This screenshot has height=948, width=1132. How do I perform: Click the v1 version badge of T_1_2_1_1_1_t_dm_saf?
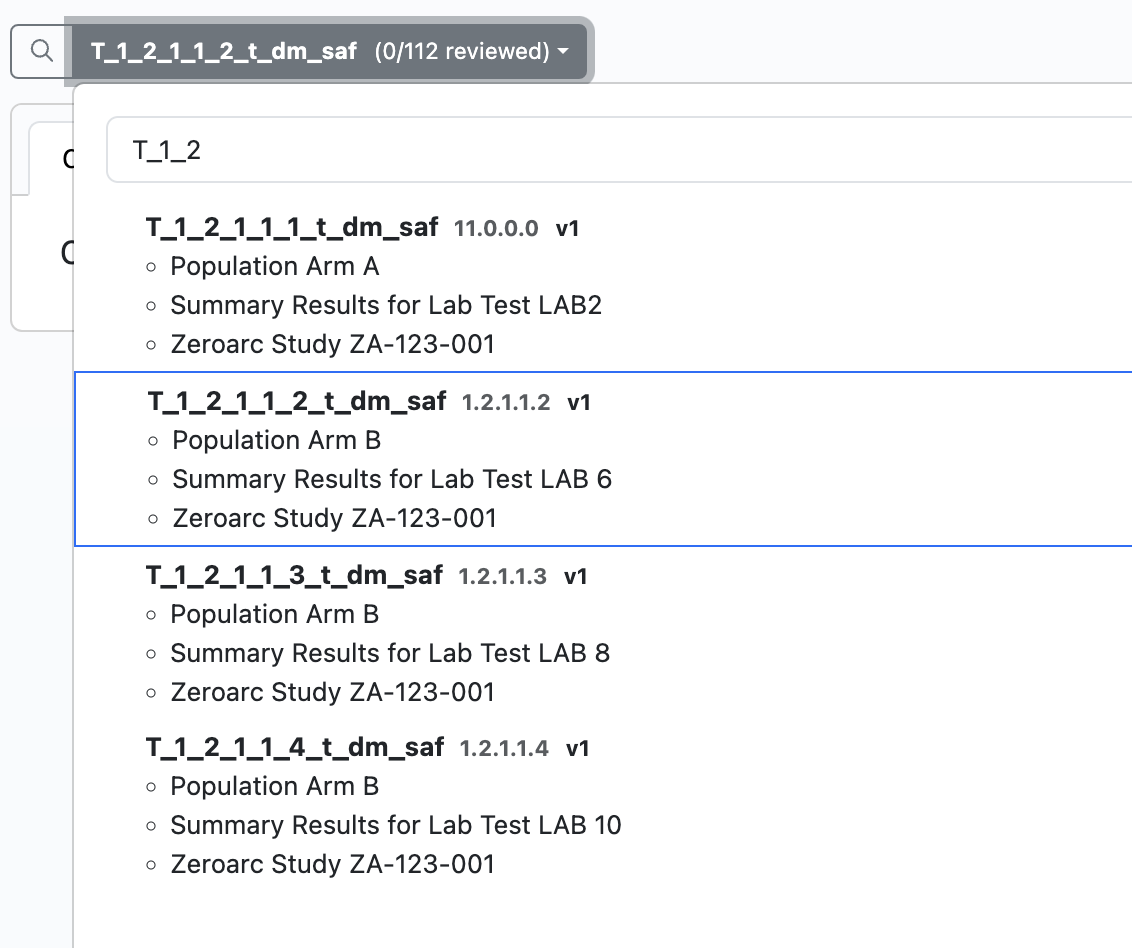(568, 227)
